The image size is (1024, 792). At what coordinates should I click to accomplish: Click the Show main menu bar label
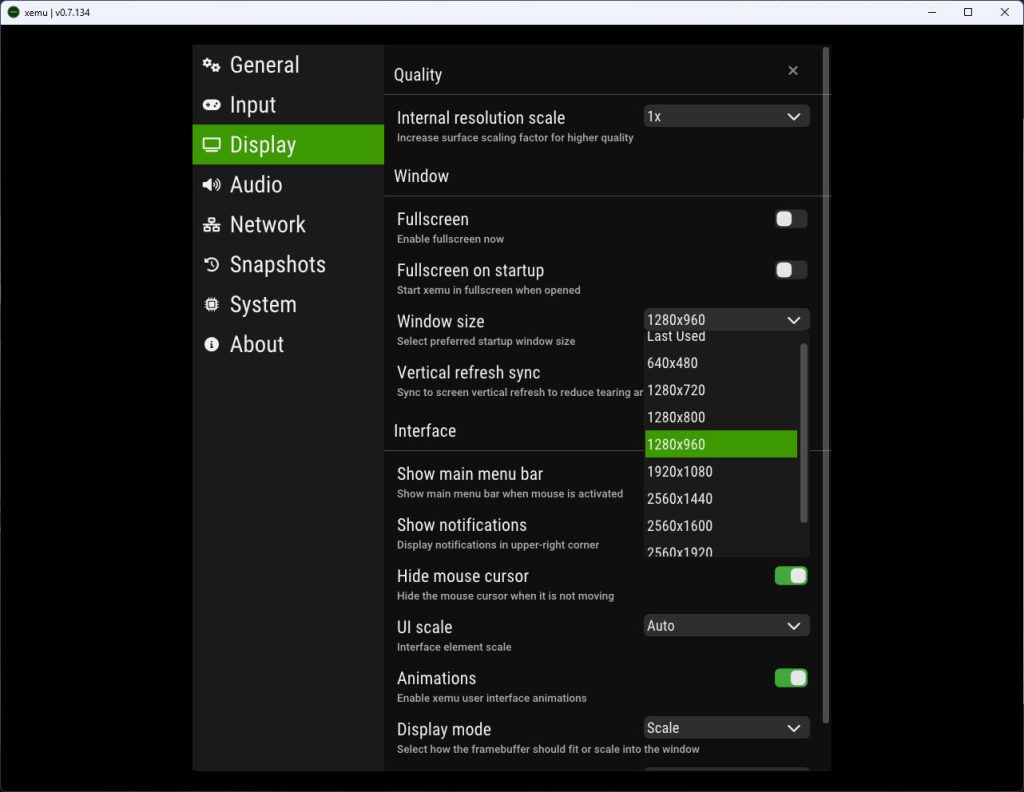coord(470,474)
